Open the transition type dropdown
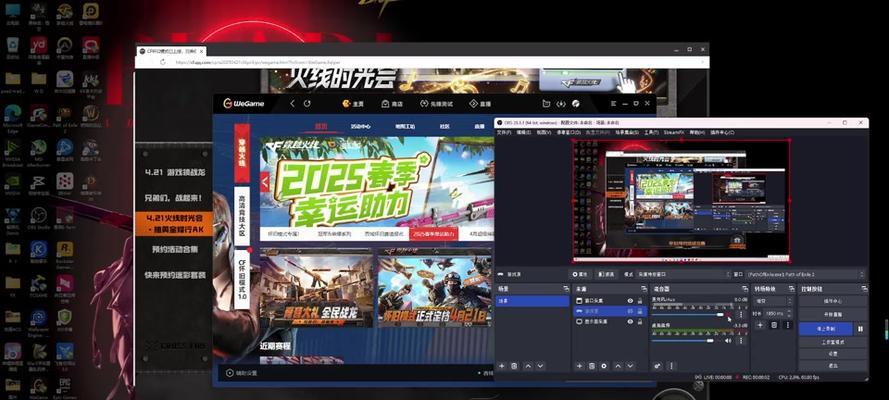Viewport: 889px width, 400px height. (773, 301)
